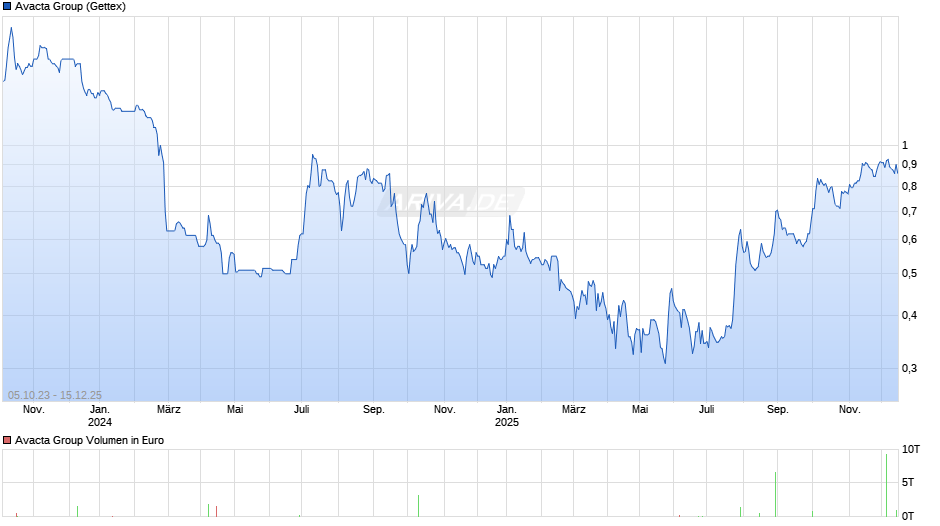Viewport: 940px width, 526px height.
Task: Click the price axis value '0,6'
Action: (x=909, y=239)
